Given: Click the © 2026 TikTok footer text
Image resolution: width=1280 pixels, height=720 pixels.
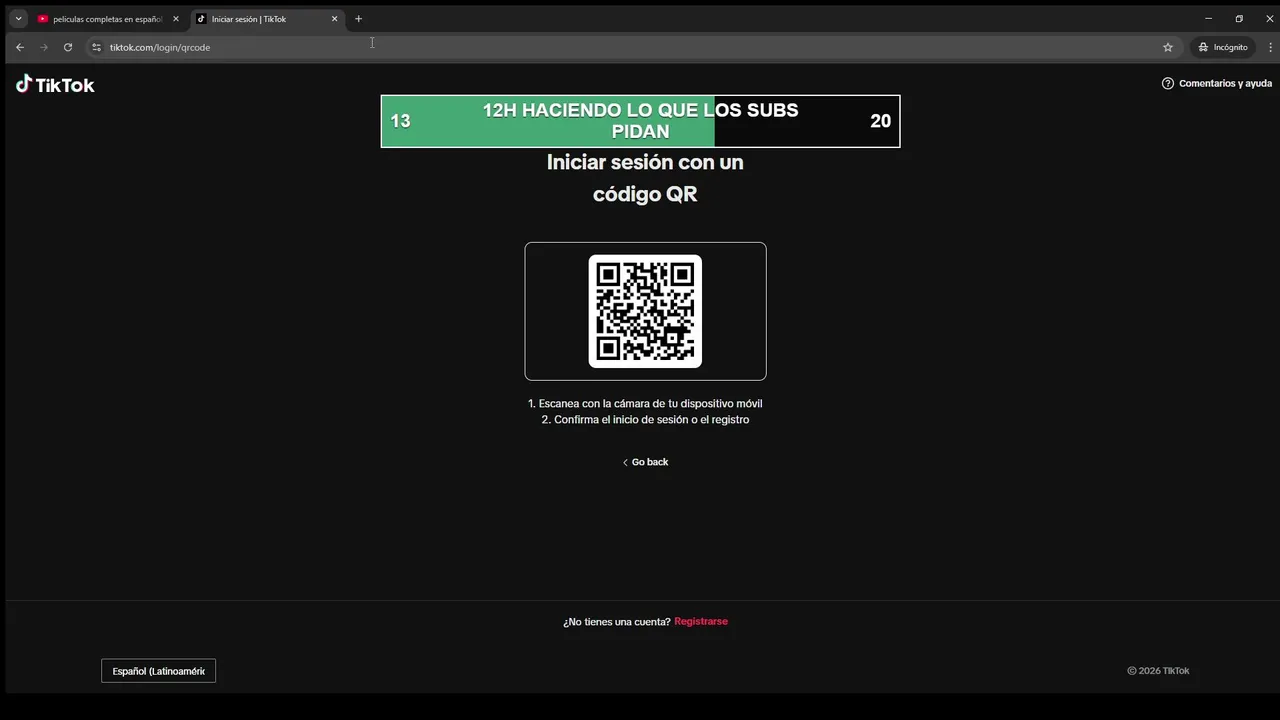Looking at the screenshot, I should pos(1158,671).
